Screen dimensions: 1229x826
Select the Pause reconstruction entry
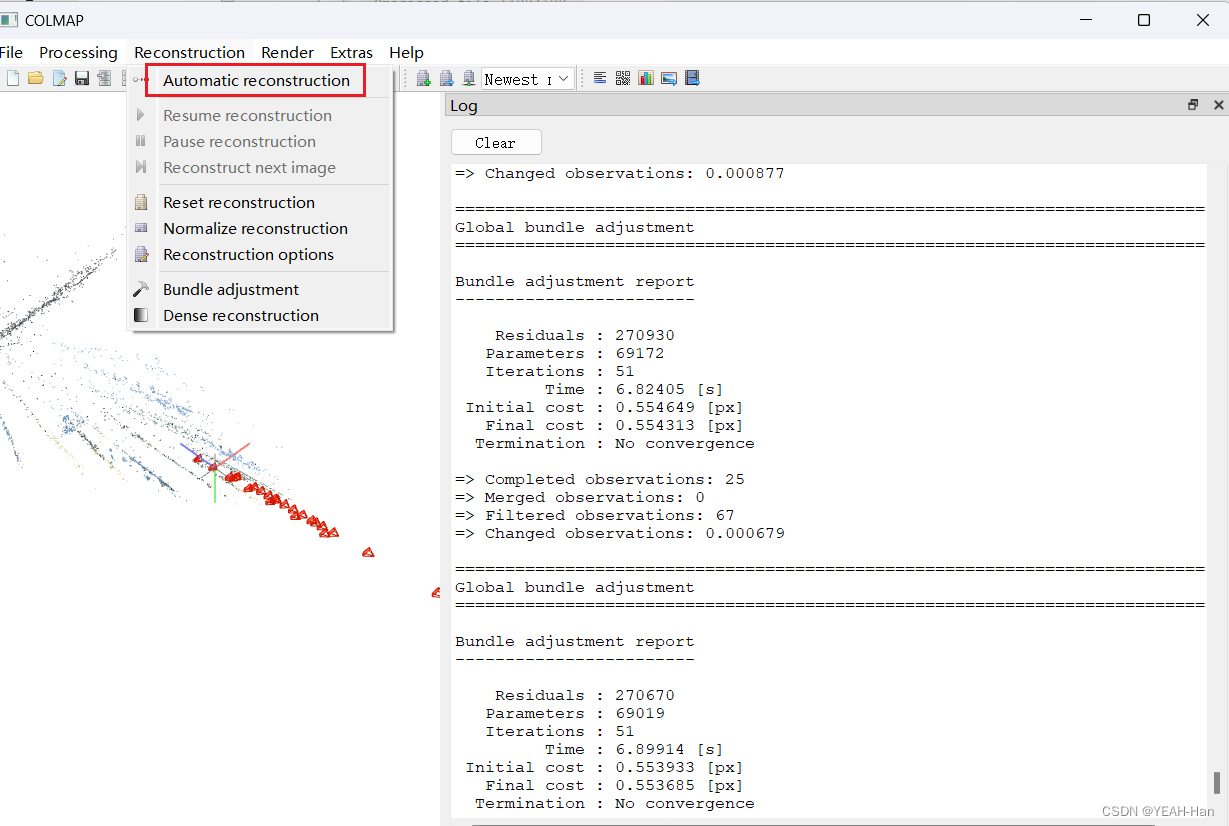coord(260,141)
